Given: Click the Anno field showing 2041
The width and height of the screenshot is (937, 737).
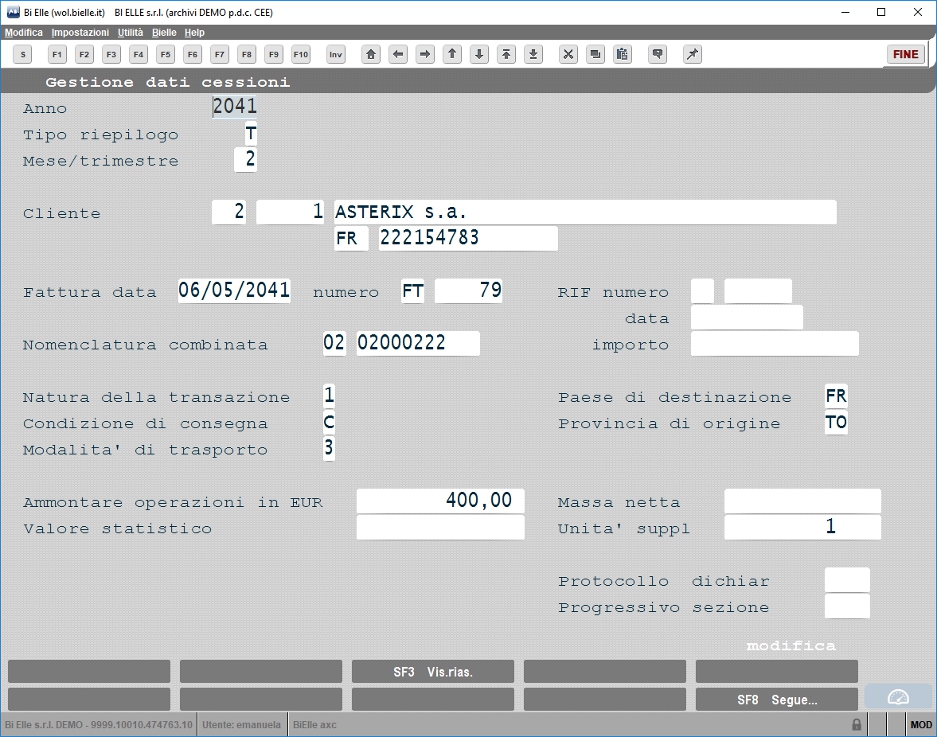Looking at the screenshot, I should click(x=235, y=106).
